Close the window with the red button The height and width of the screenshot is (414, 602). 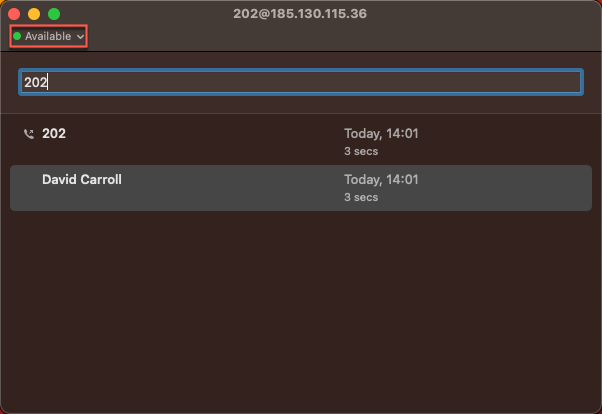click(14, 14)
